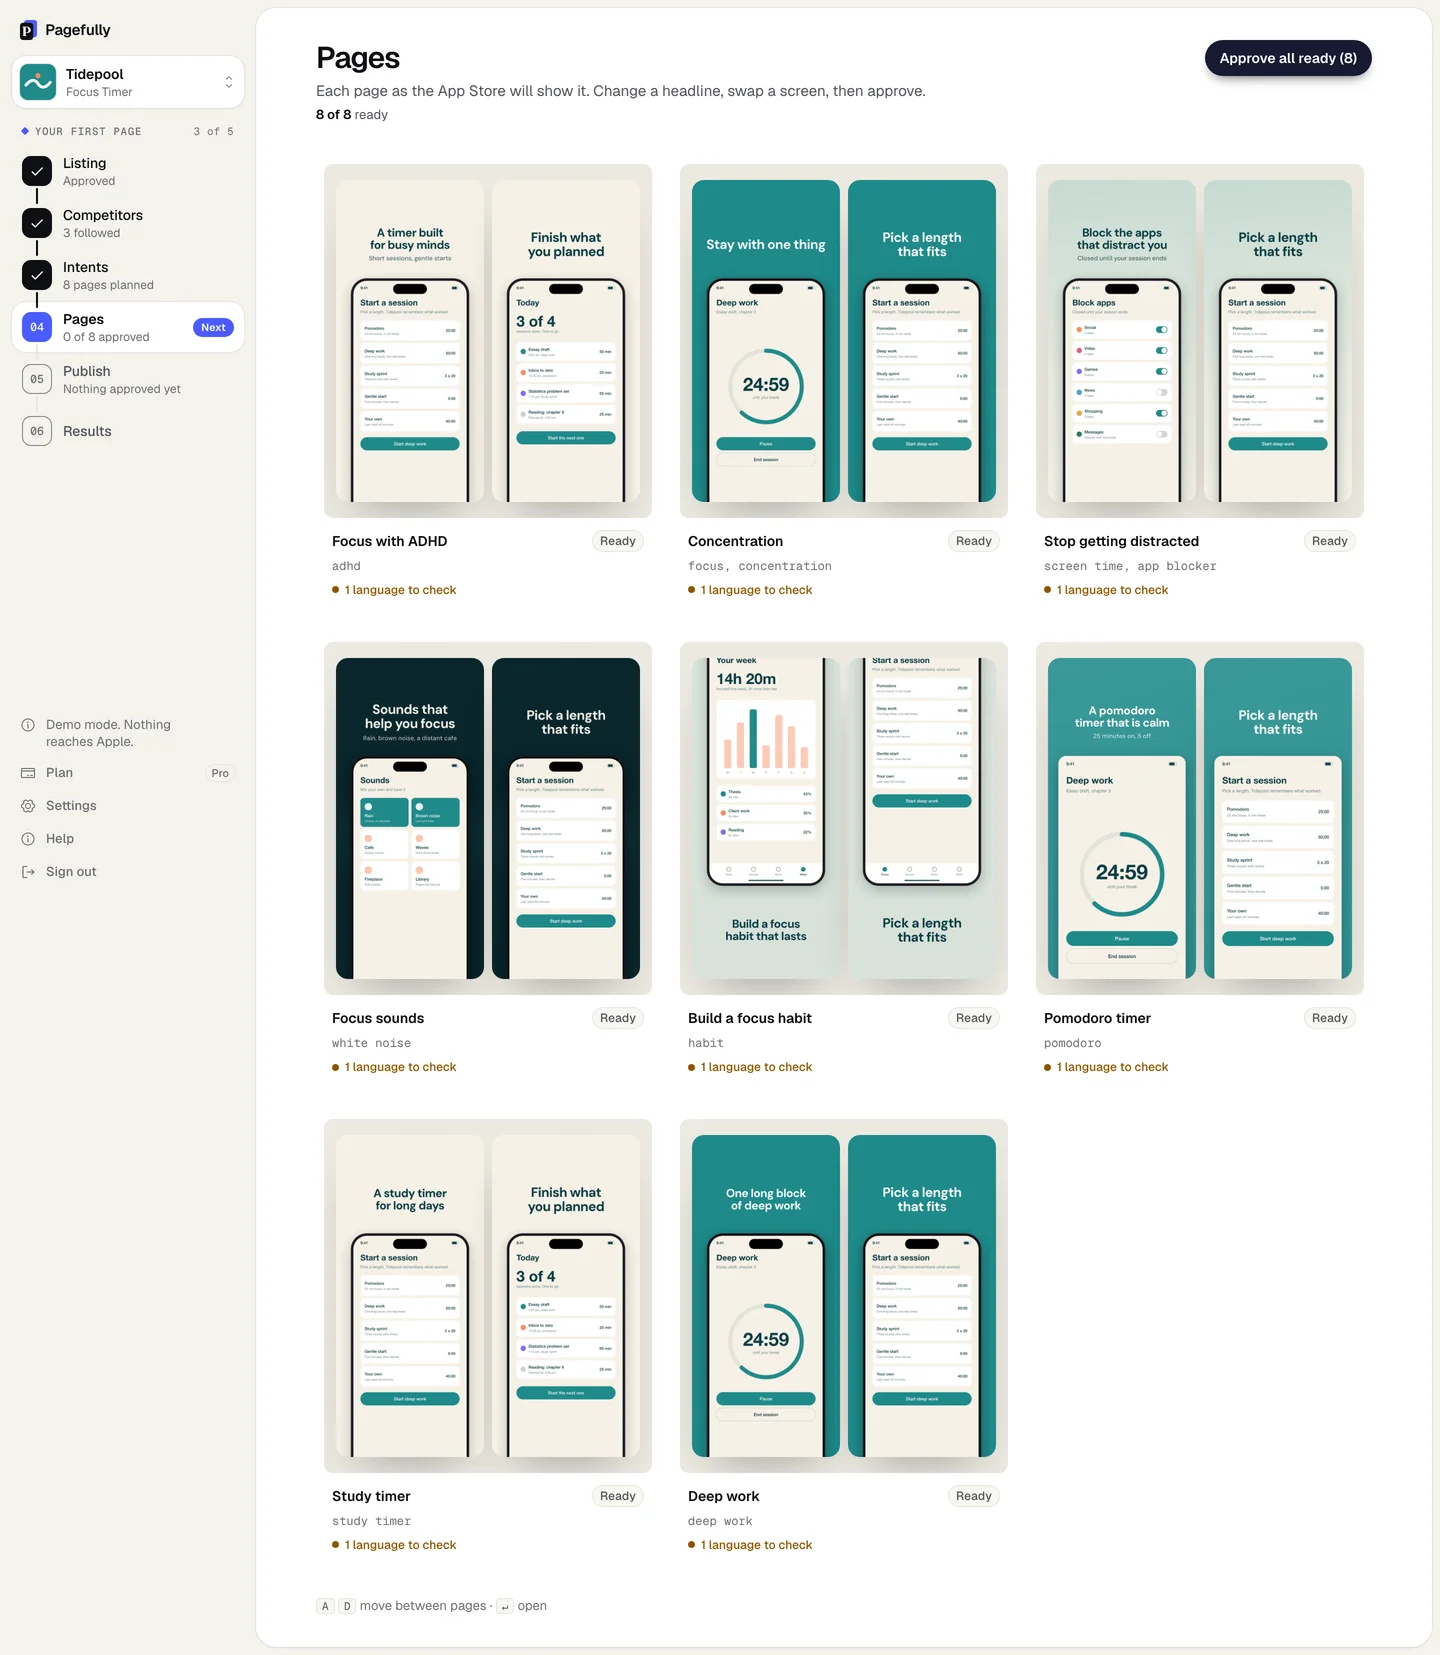Click Ready badge on Concentration
Viewport: 1440px width, 1655px height.
pos(974,541)
